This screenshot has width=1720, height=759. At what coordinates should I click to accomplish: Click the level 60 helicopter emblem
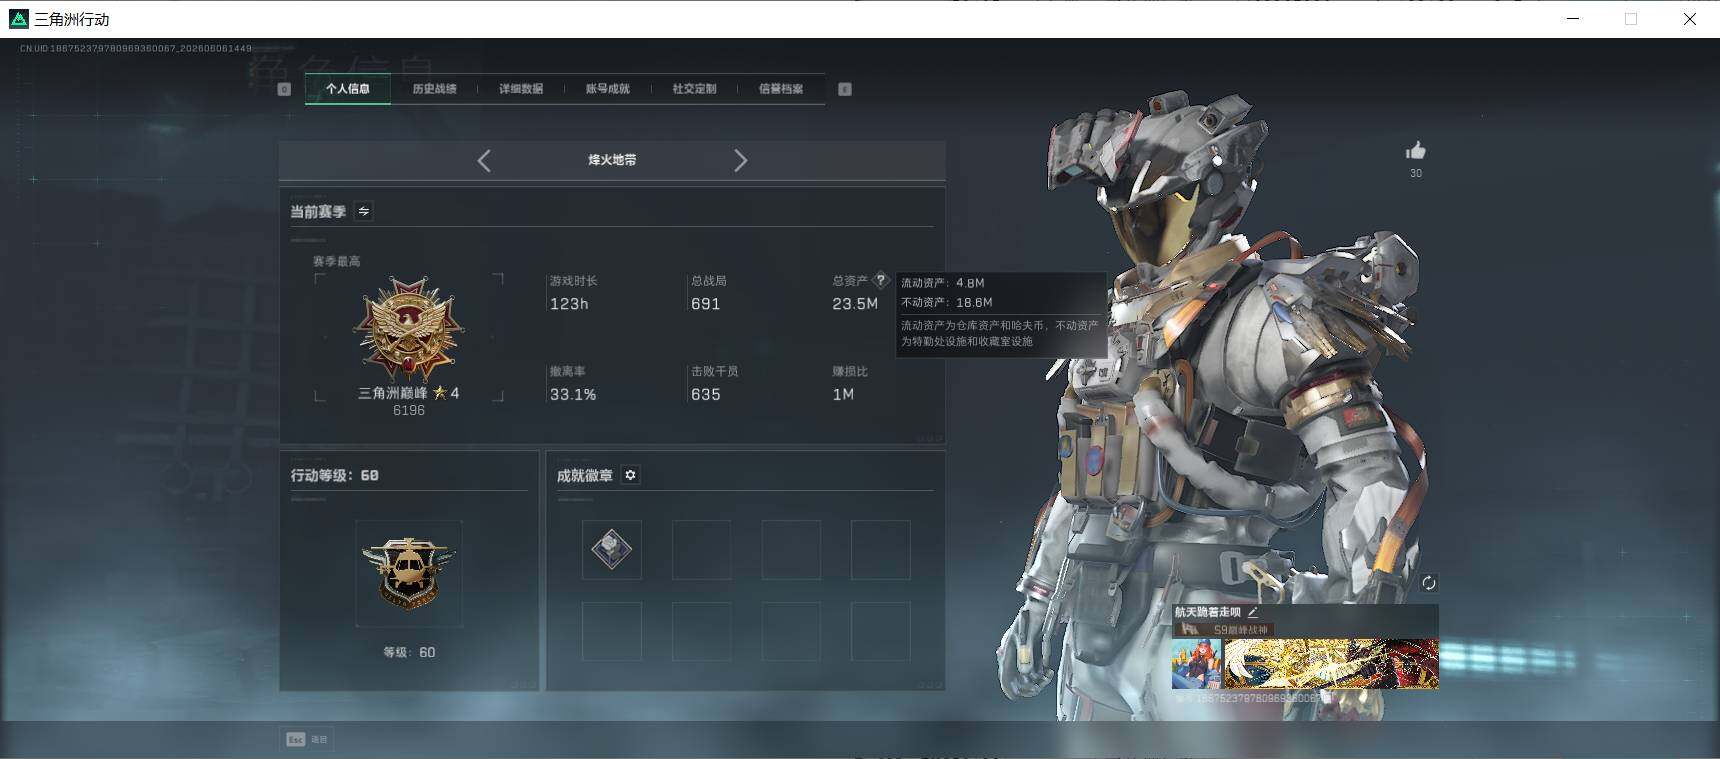click(x=409, y=573)
